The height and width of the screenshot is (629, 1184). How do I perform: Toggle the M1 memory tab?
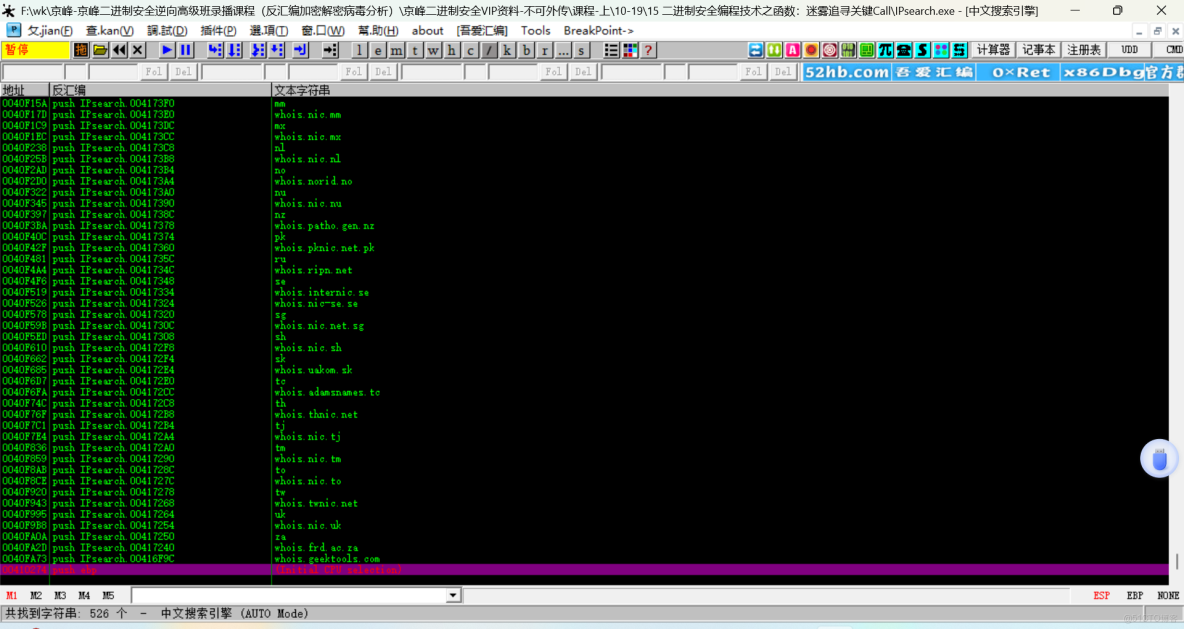coord(12,596)
